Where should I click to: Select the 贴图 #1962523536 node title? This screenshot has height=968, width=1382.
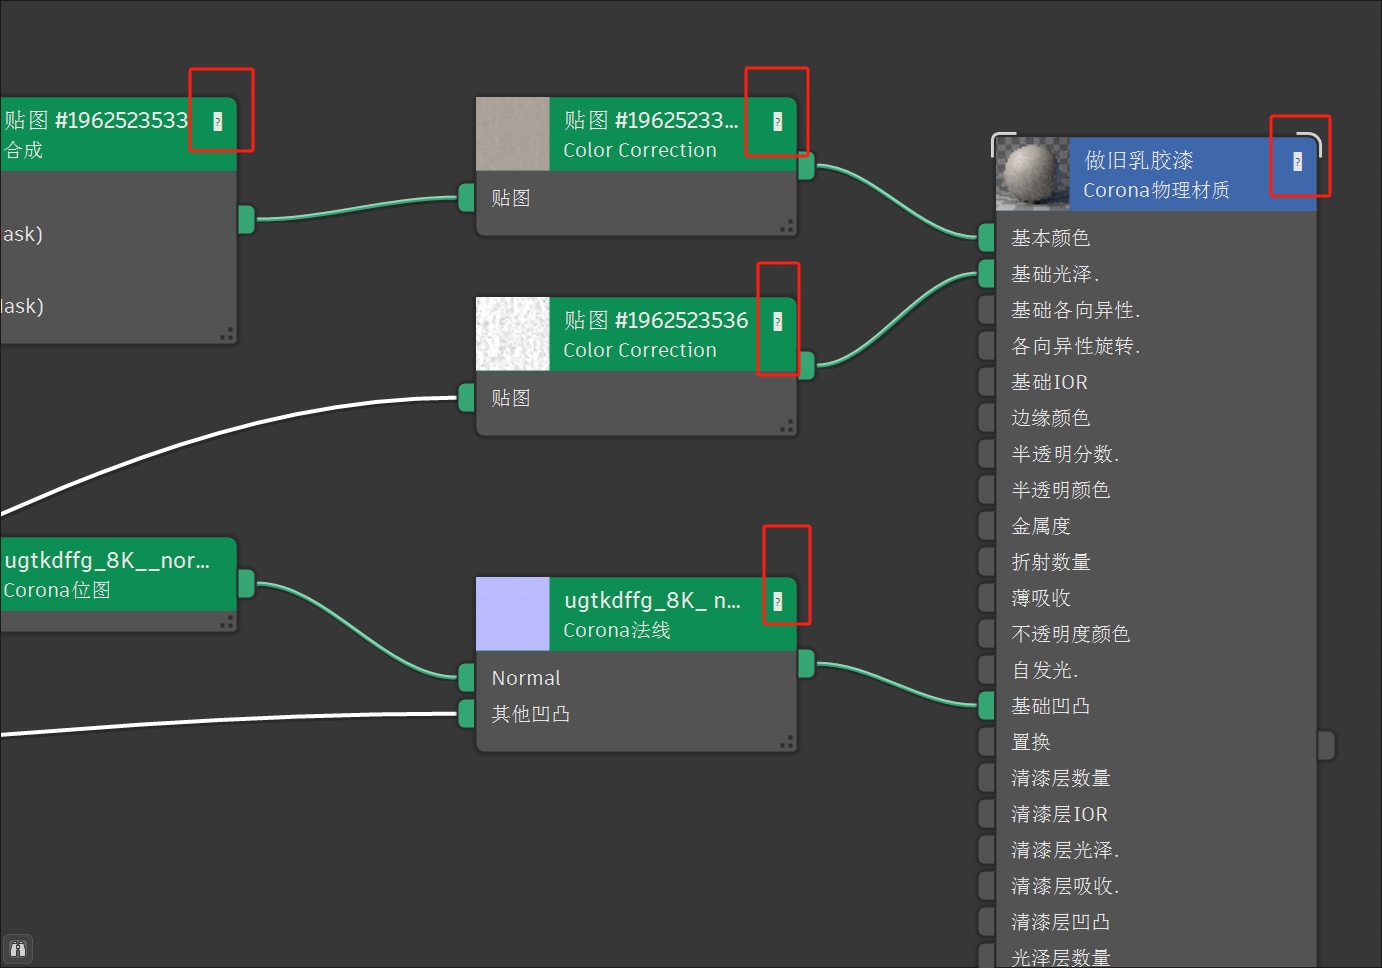click(x=656, y=321)
